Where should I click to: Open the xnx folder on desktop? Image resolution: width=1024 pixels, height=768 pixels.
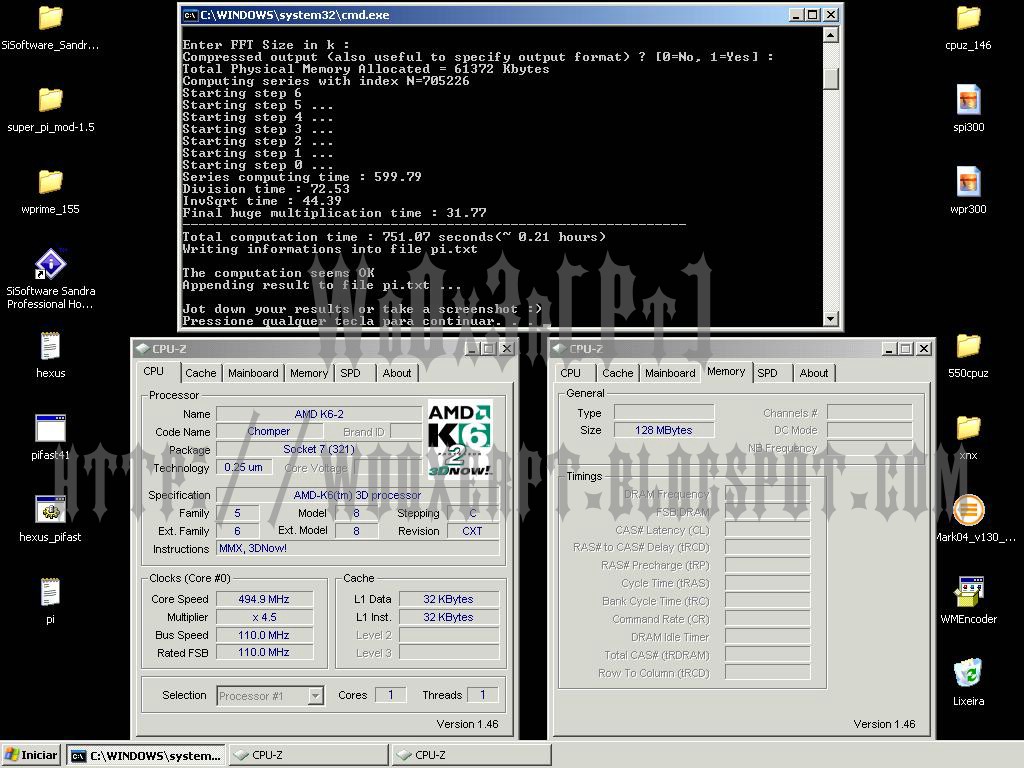coord(968,428)
